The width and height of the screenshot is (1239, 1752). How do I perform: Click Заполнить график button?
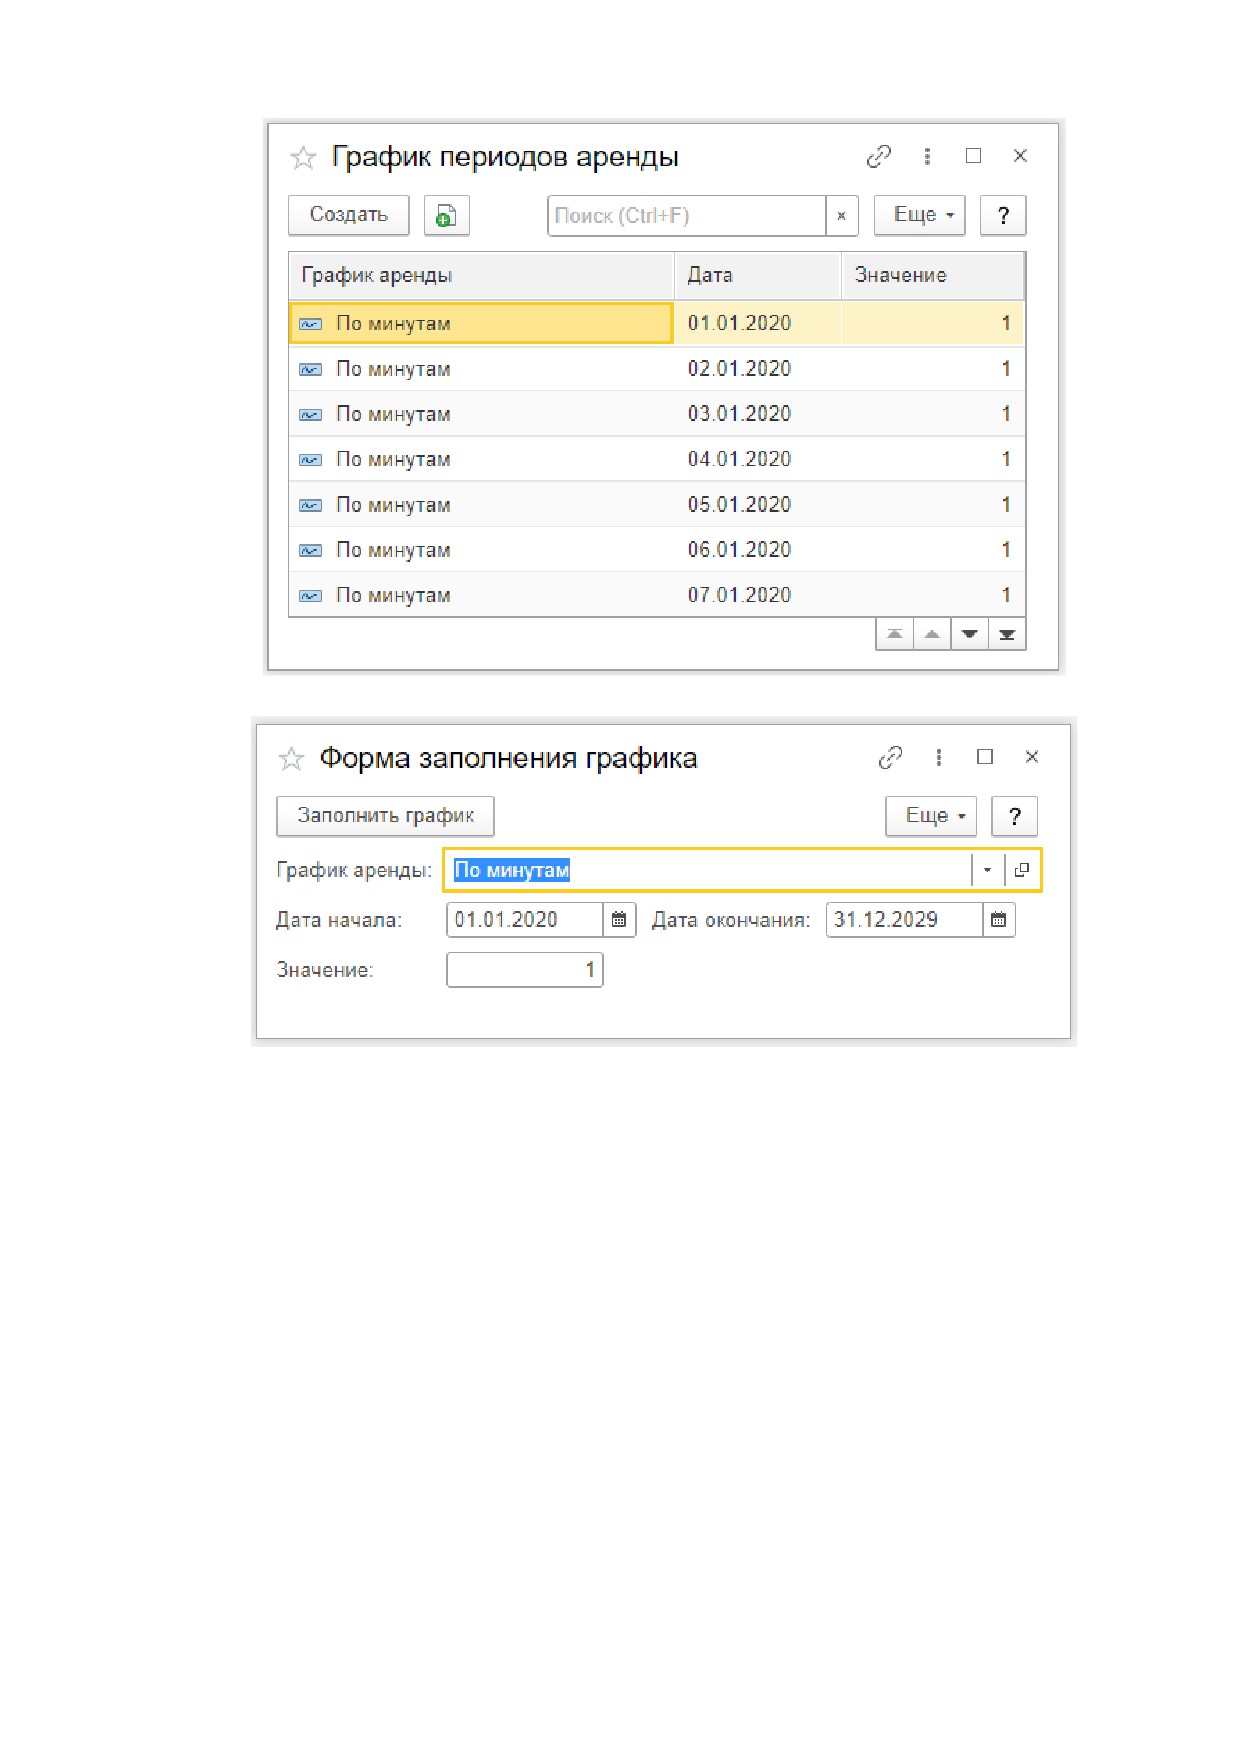(x=386, y=816)
